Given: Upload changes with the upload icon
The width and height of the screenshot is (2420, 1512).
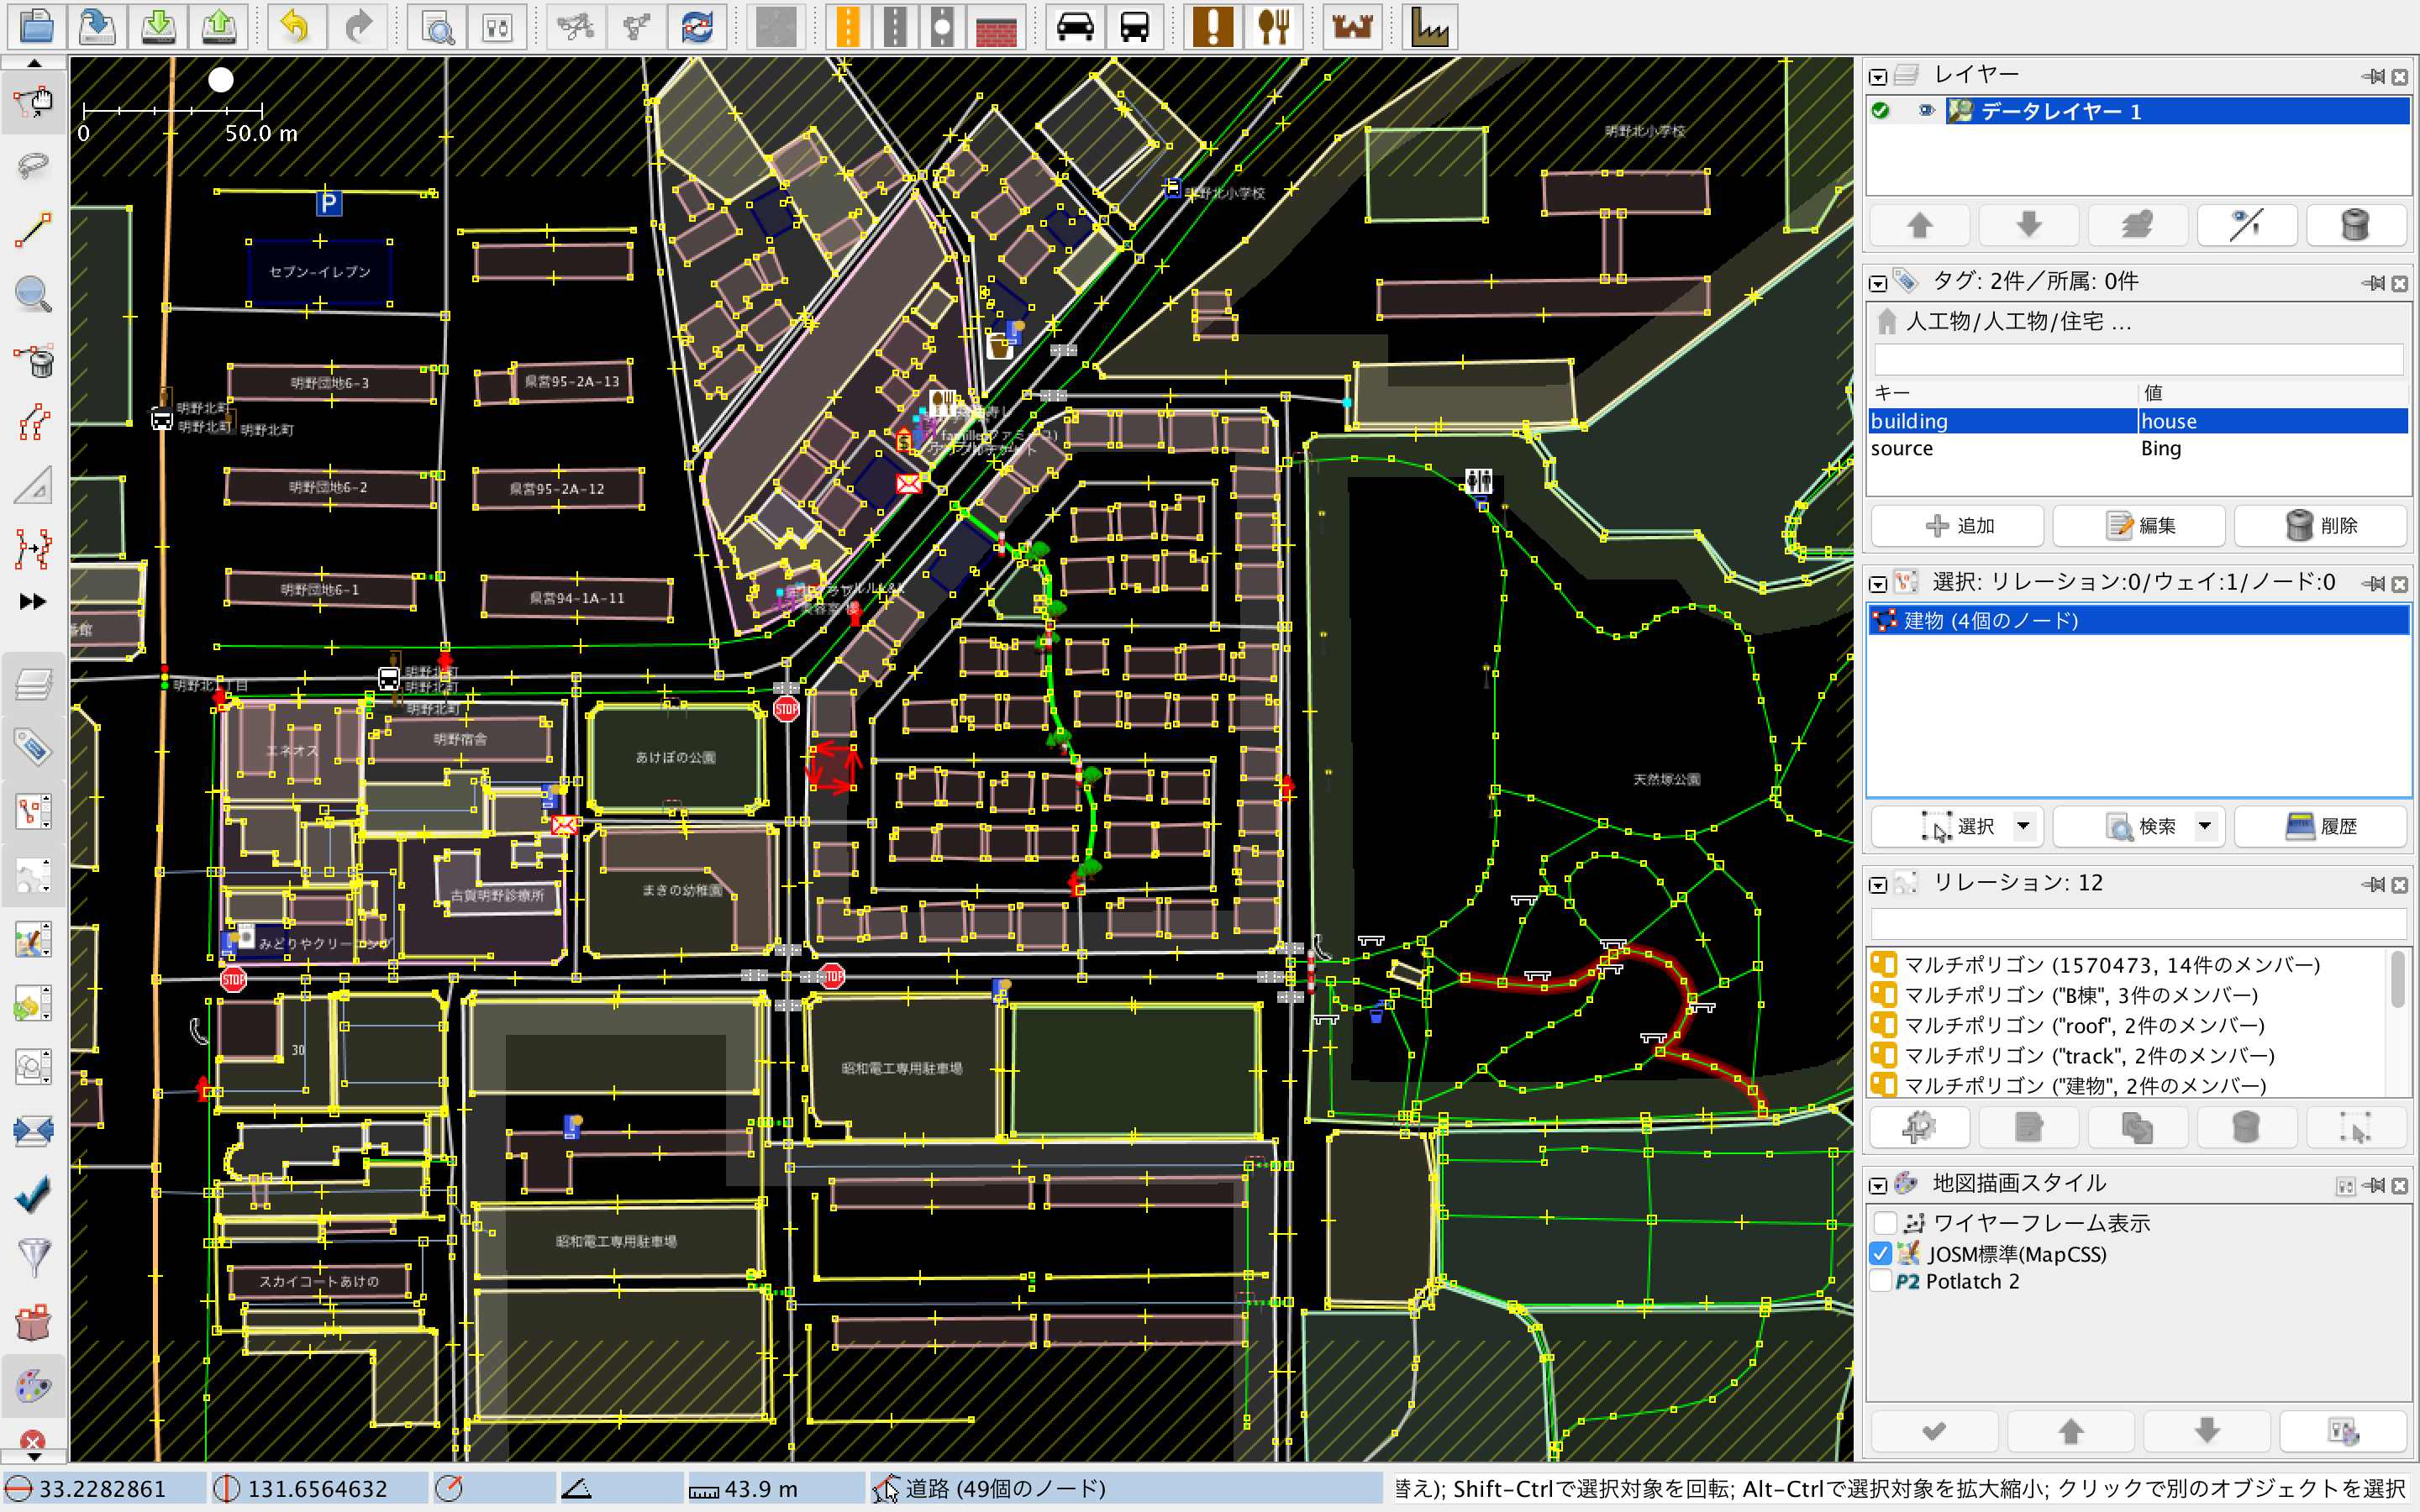Looking at the screenshot, I should [219, 27].
